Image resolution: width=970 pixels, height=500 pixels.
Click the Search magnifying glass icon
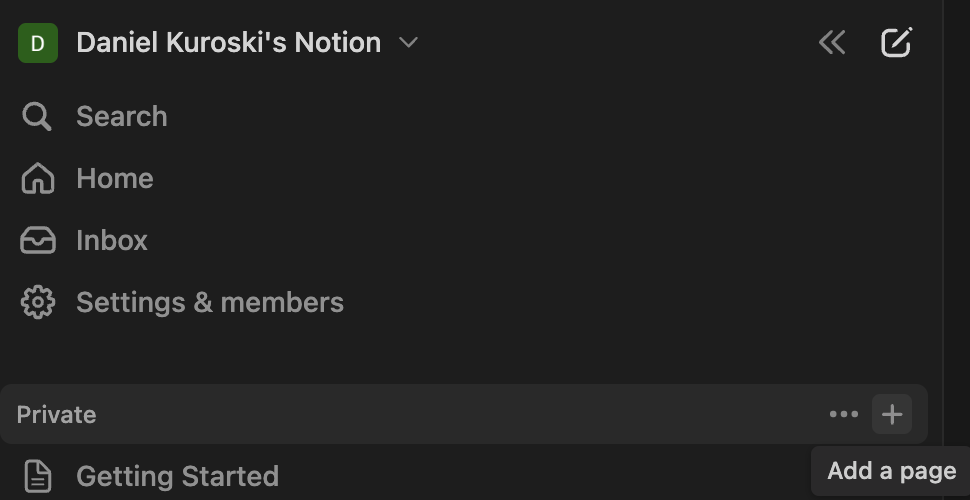[x=37, y=117]
